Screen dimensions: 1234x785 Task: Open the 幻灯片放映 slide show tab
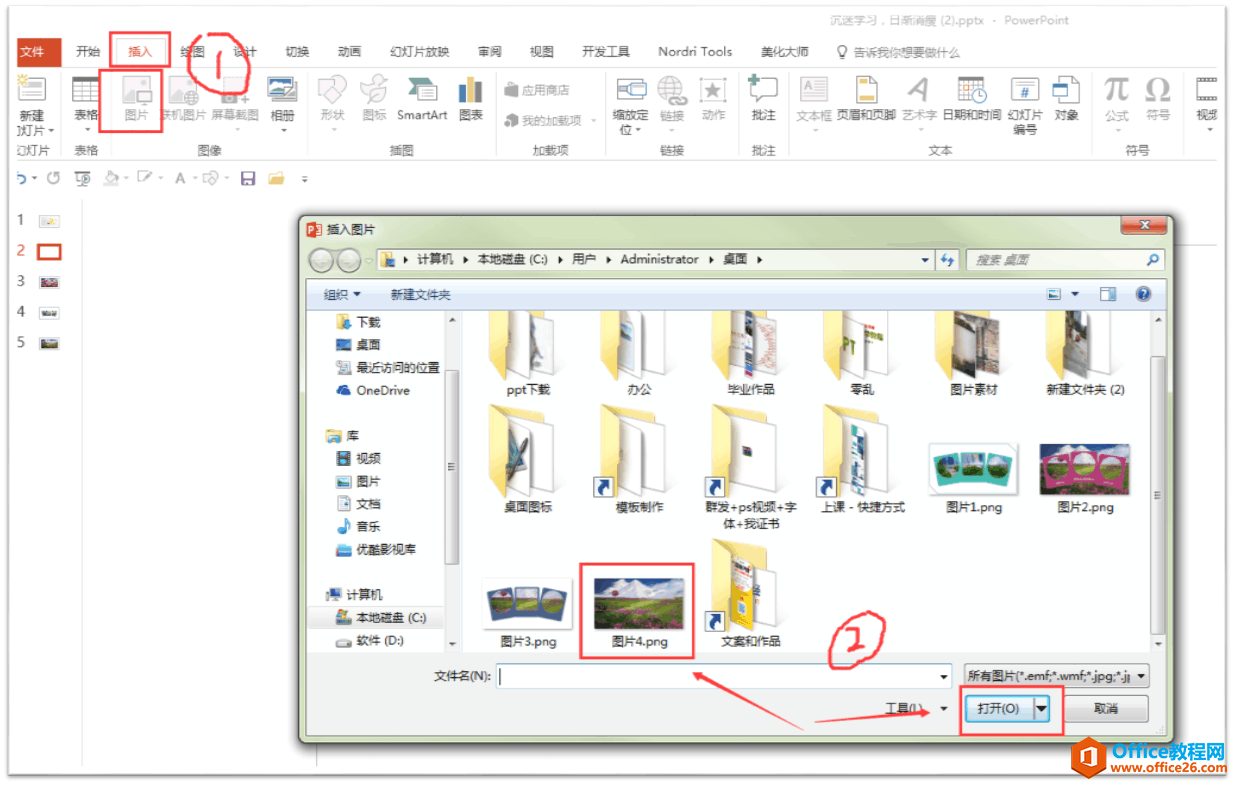point(419,52)
